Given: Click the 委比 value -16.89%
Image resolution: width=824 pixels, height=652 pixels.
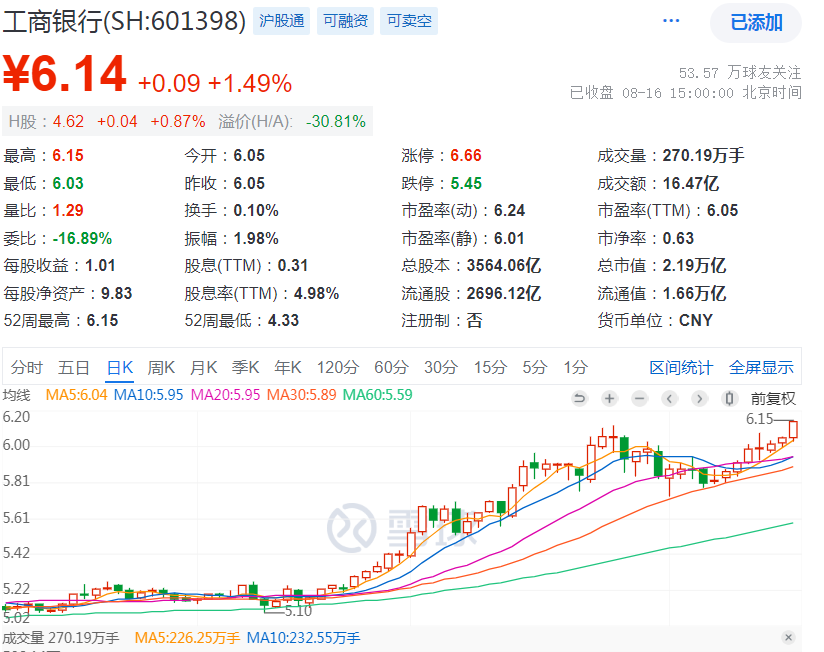Looking at the screenshot, I should tap(83, 239).
